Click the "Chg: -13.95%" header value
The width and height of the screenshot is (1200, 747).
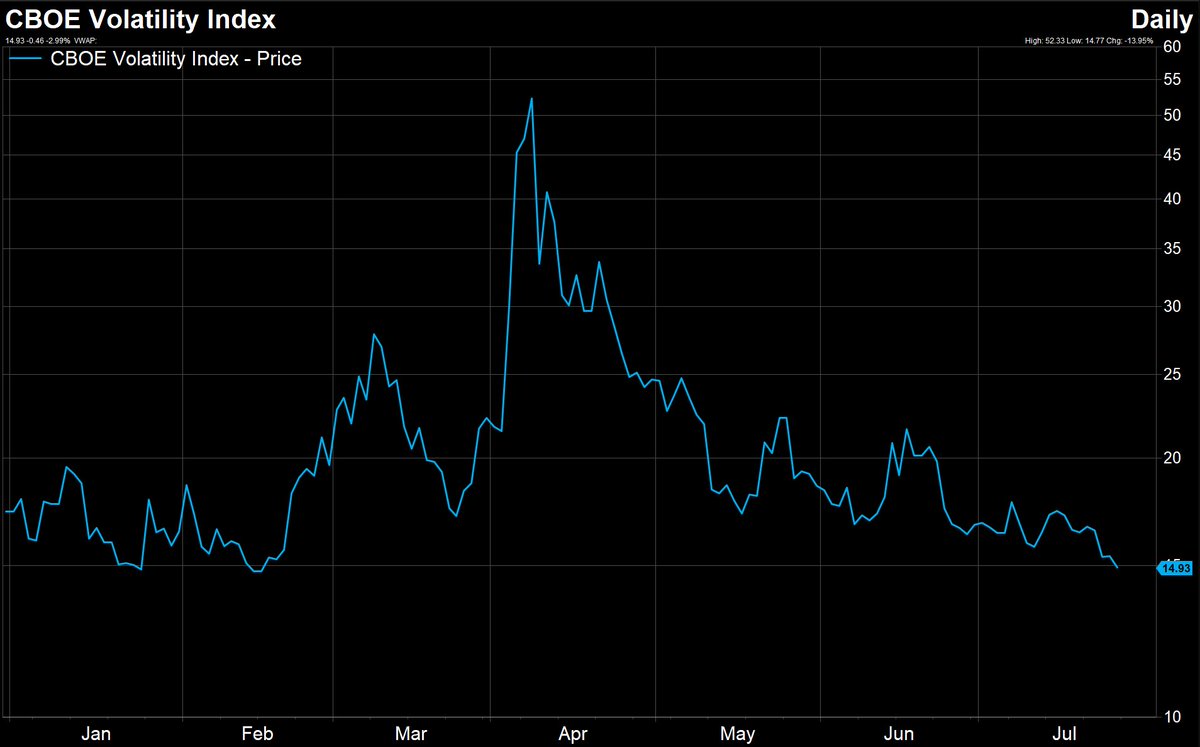tap(1130, 41)
